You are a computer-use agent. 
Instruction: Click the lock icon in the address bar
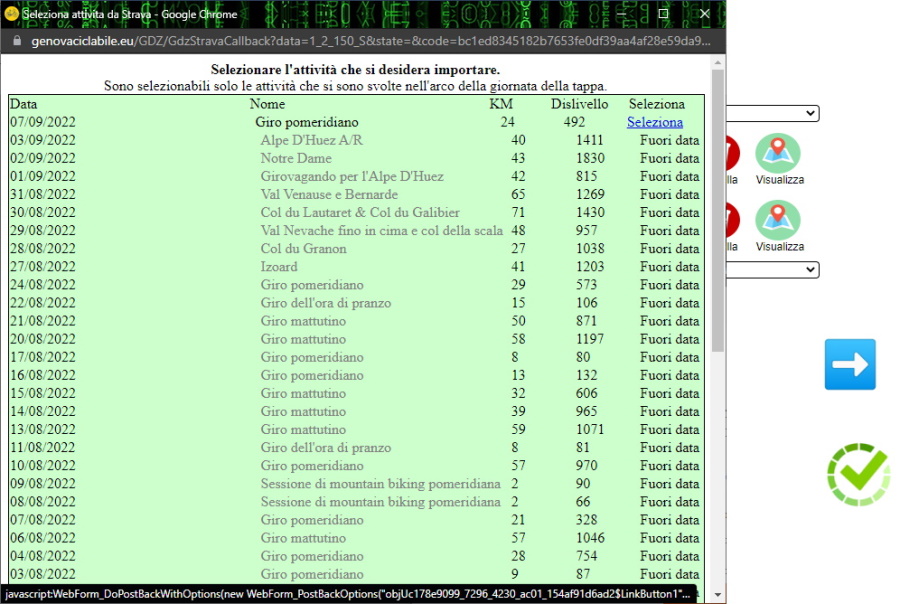tap(17, 41)
